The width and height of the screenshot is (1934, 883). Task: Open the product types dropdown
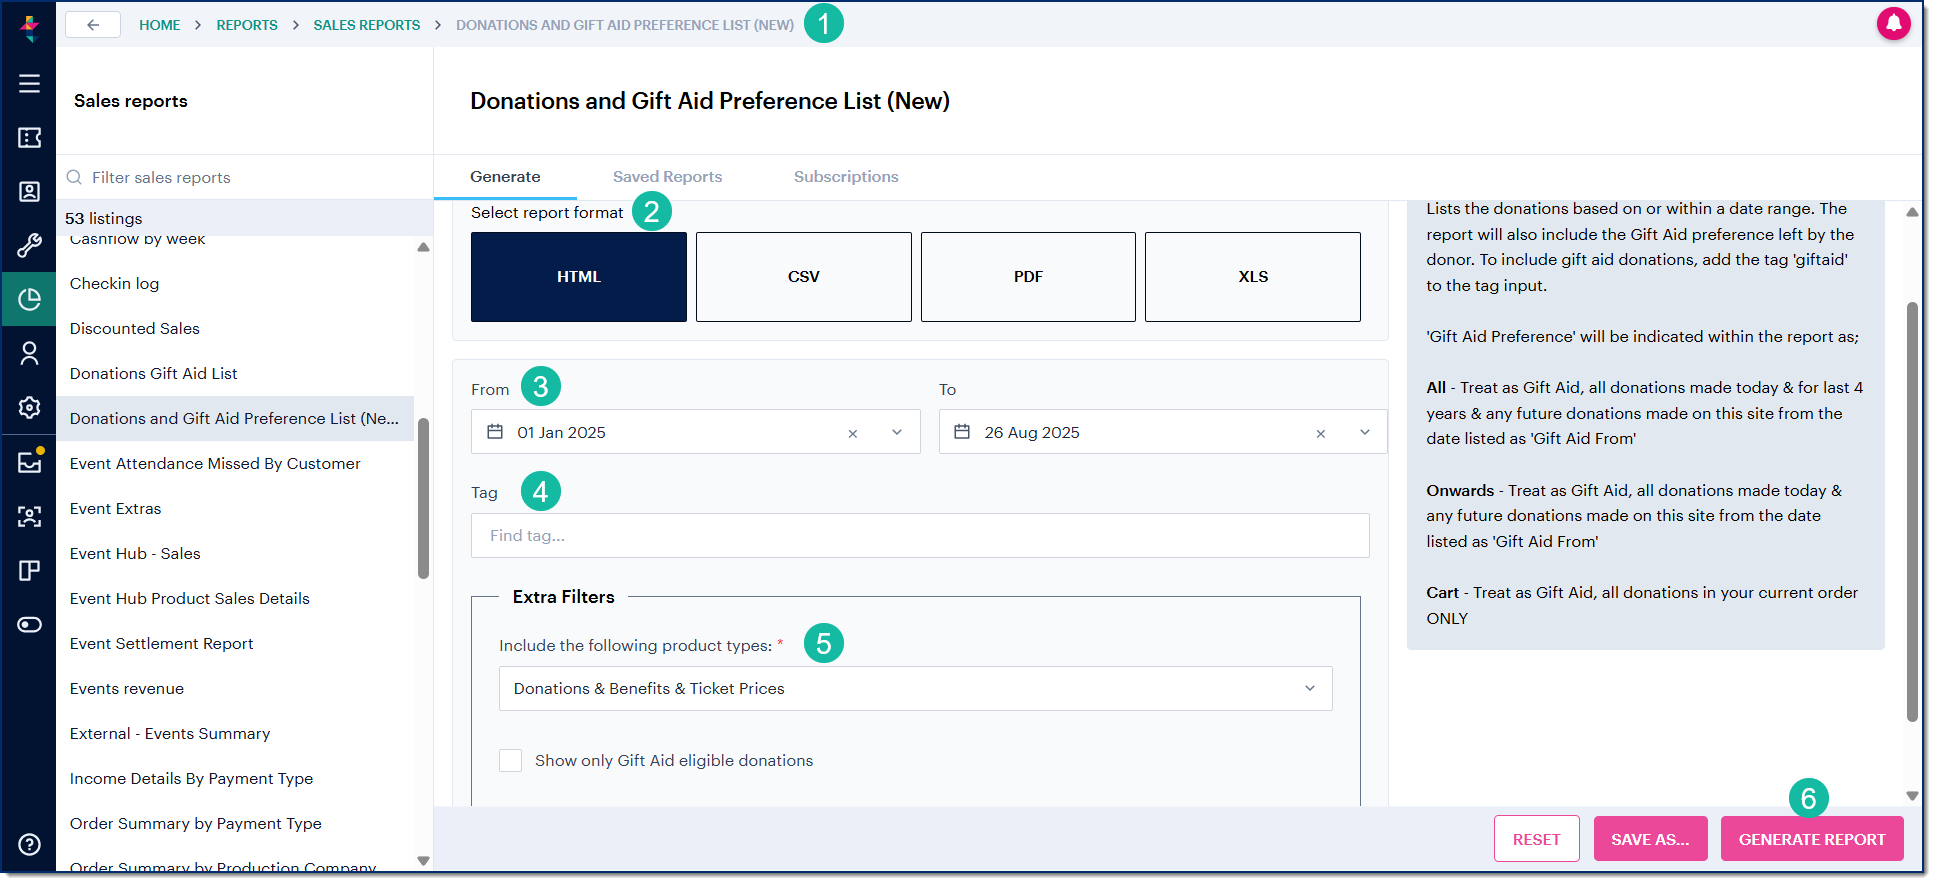point(915,688)
